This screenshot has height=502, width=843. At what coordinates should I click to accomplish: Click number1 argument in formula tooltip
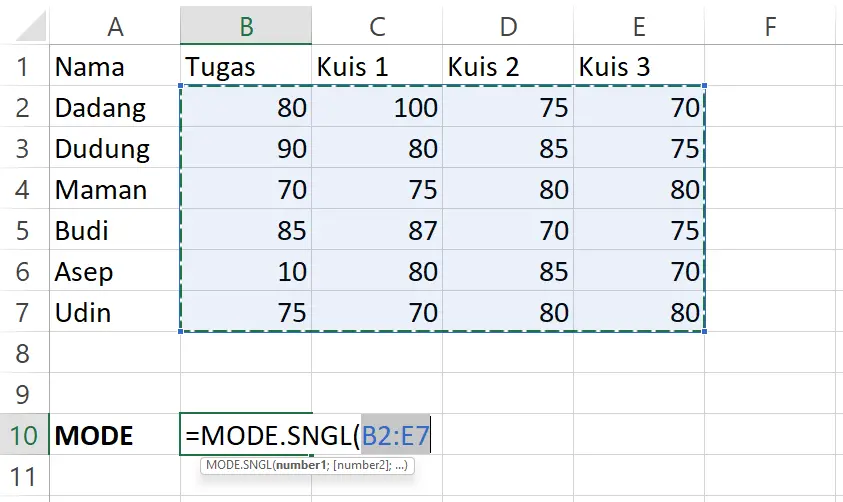(301, 465)
